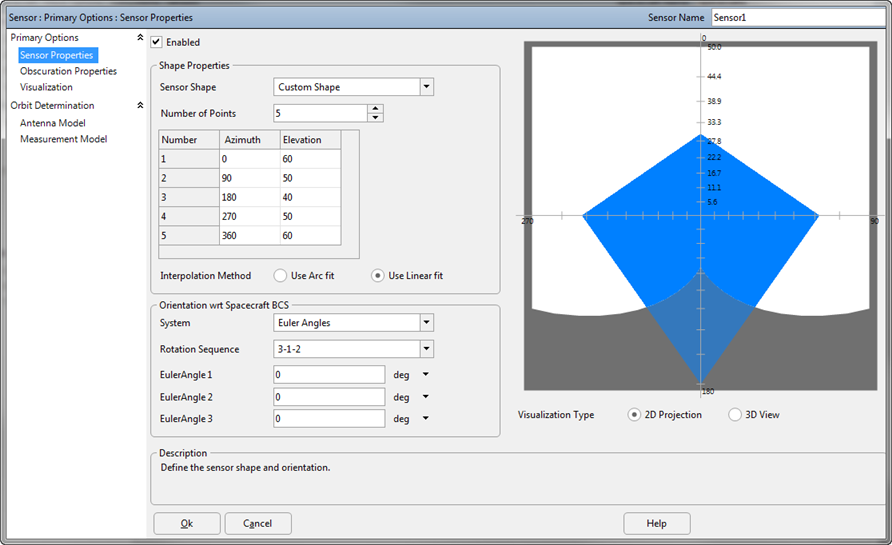Select the Azimuth column header
892x545 pixels.
click(250, 140)
